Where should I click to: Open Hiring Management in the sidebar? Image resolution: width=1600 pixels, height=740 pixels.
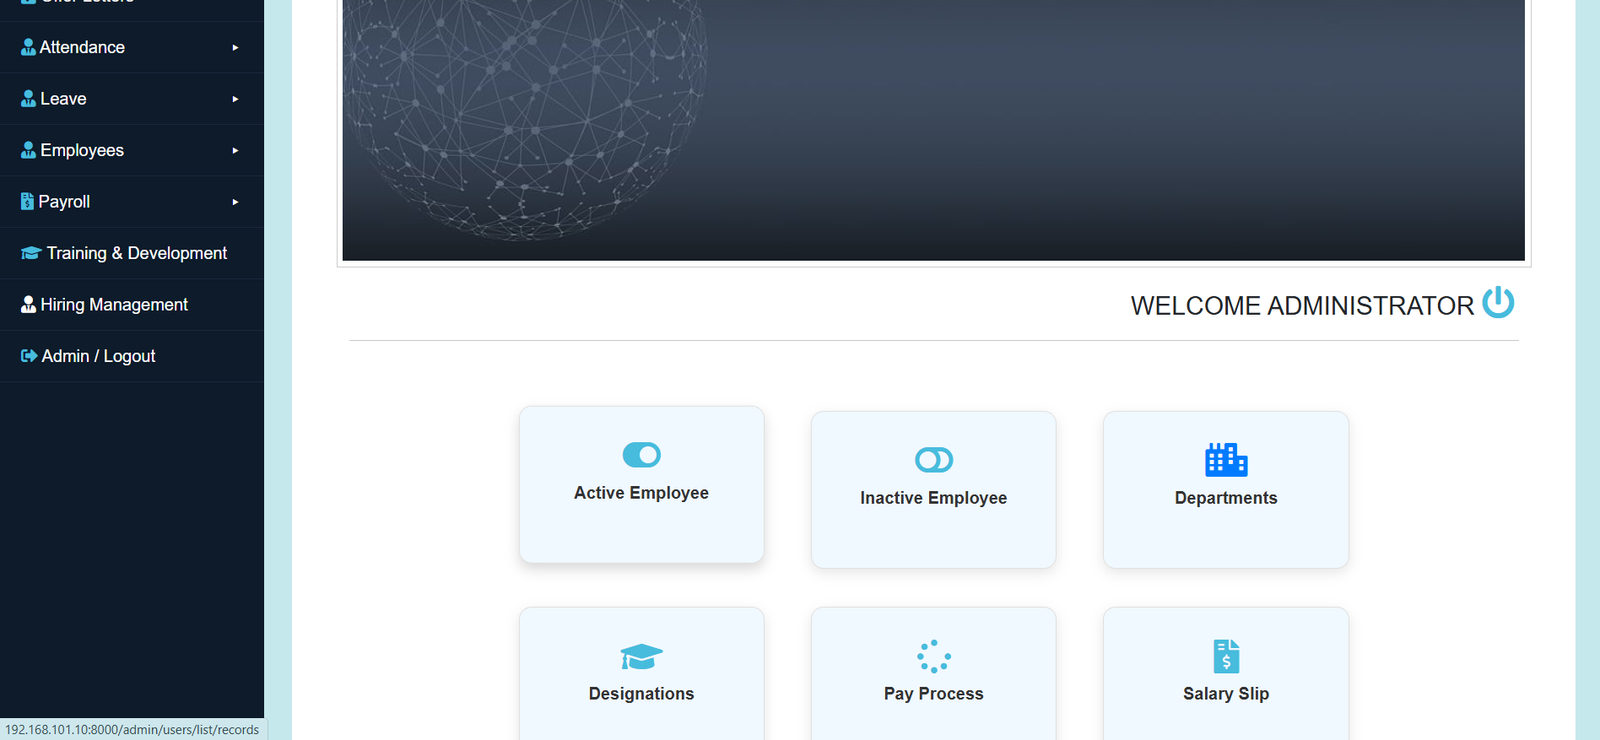[x=114, y=305]
